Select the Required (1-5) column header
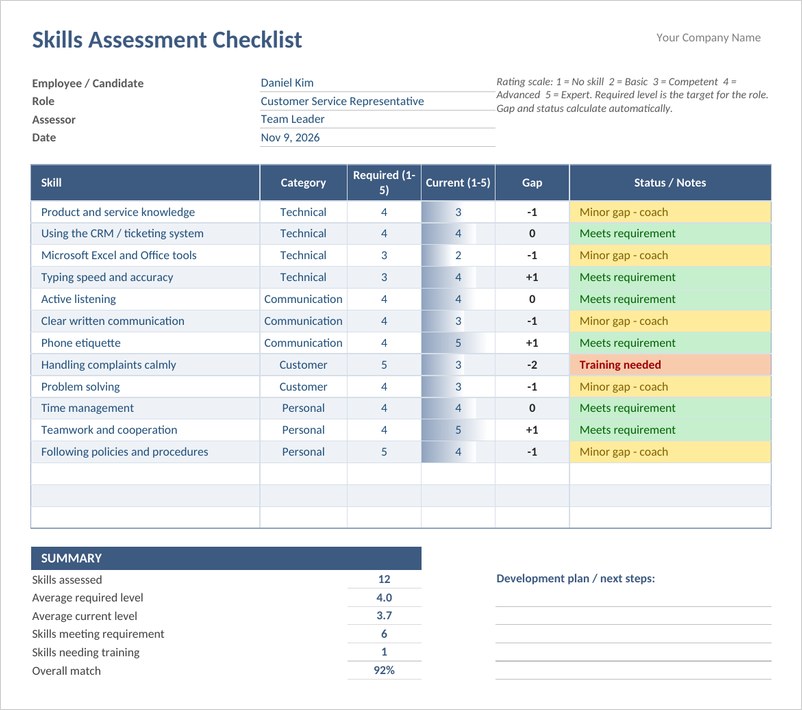802x710 pixels. click(x=384, y=183)
